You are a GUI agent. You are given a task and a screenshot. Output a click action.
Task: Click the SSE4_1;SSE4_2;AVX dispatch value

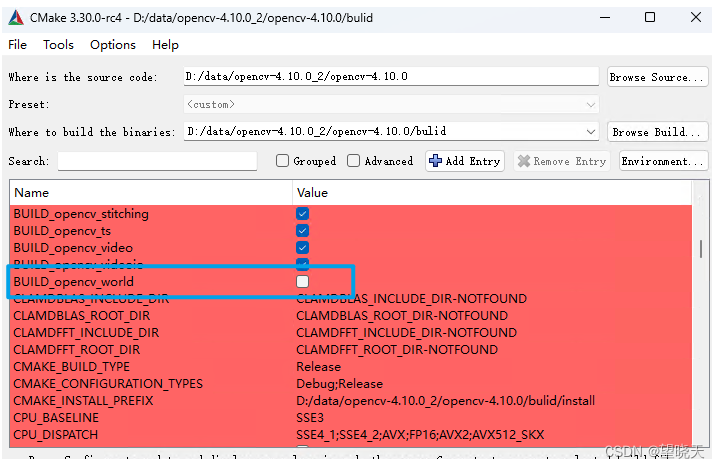pos(420,435)
